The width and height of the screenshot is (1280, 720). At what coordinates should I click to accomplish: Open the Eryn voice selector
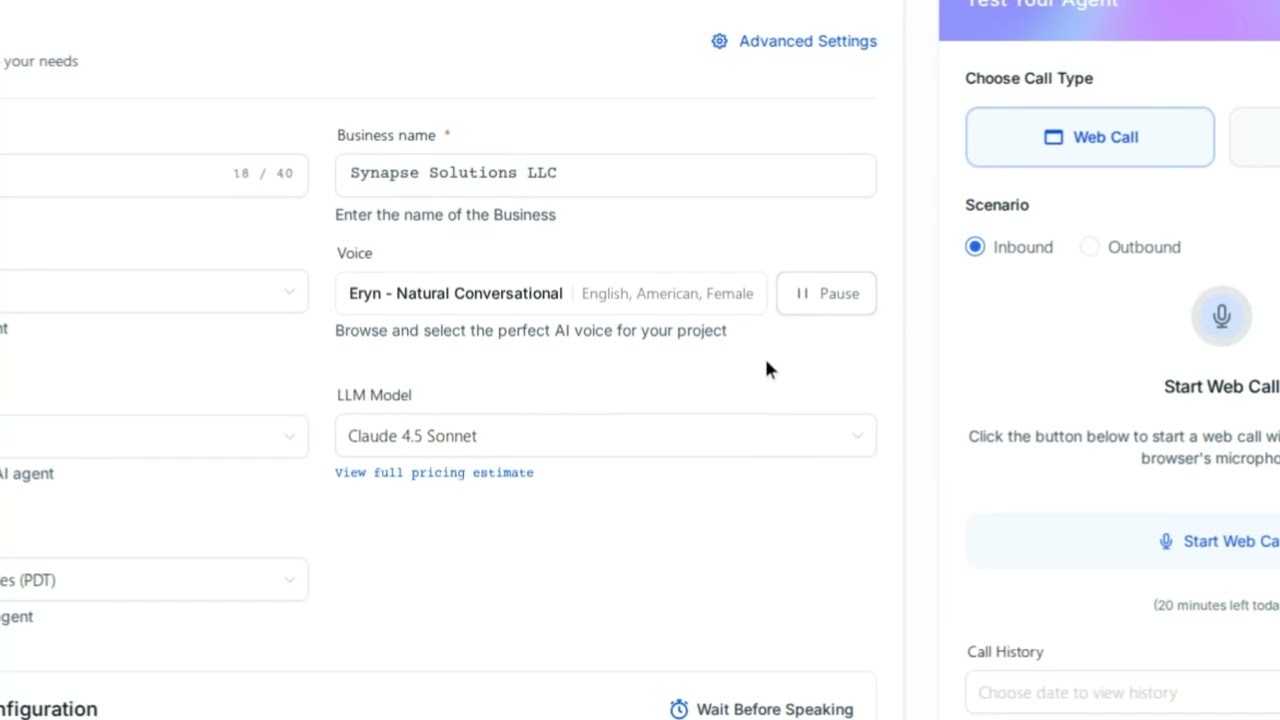[x=551, y=293]
